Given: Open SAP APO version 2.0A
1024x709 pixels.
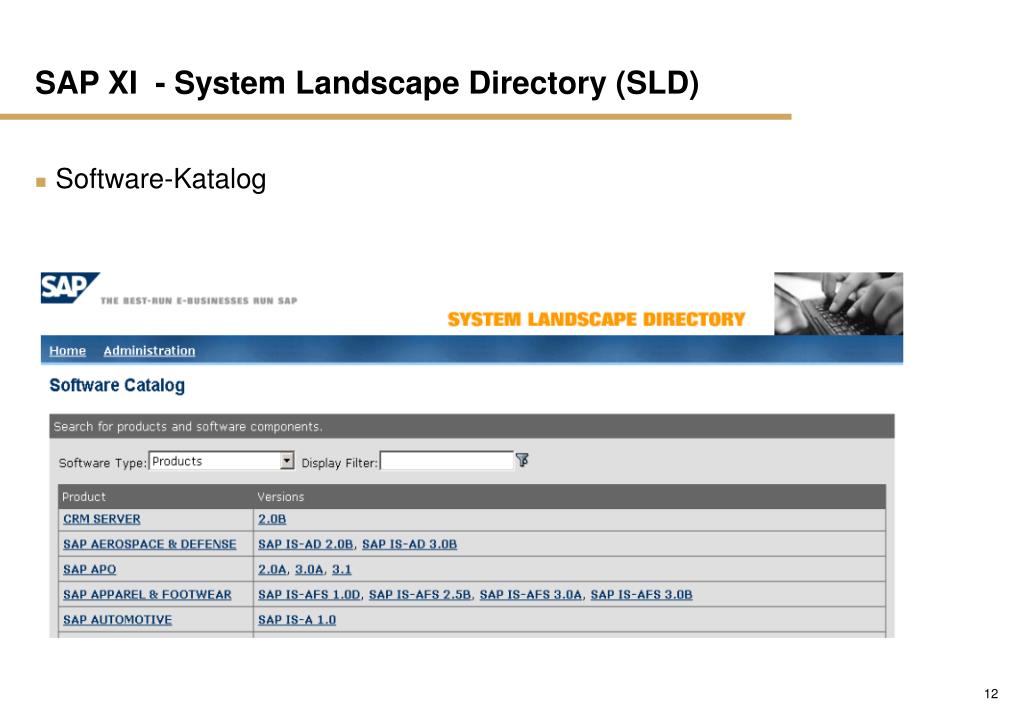Looking at the screenshot, I should pos(272,569).
